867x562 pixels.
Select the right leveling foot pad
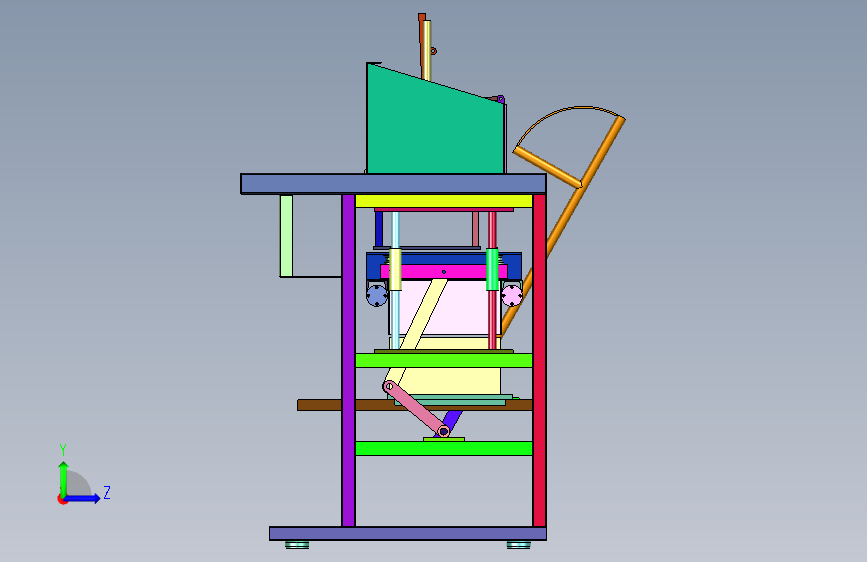pyautogui.click(x=519, y=545)
